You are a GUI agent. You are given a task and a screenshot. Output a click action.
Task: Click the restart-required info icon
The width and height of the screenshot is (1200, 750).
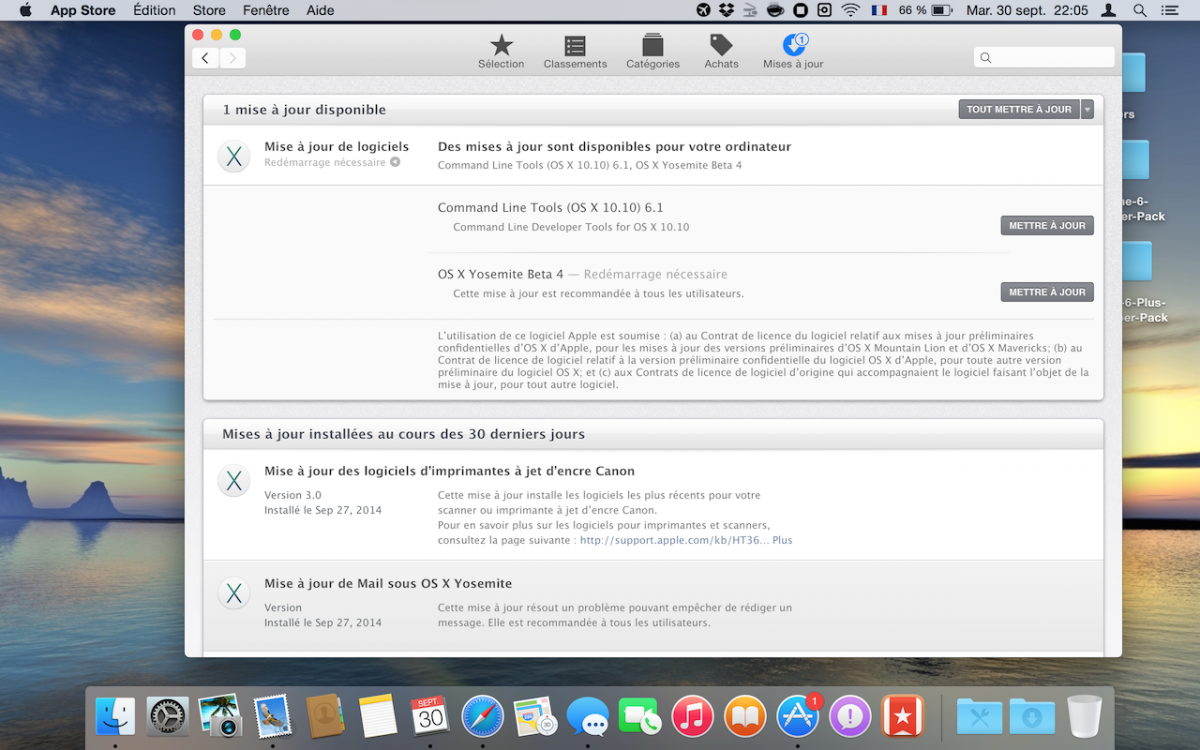[x=395, y=162]
